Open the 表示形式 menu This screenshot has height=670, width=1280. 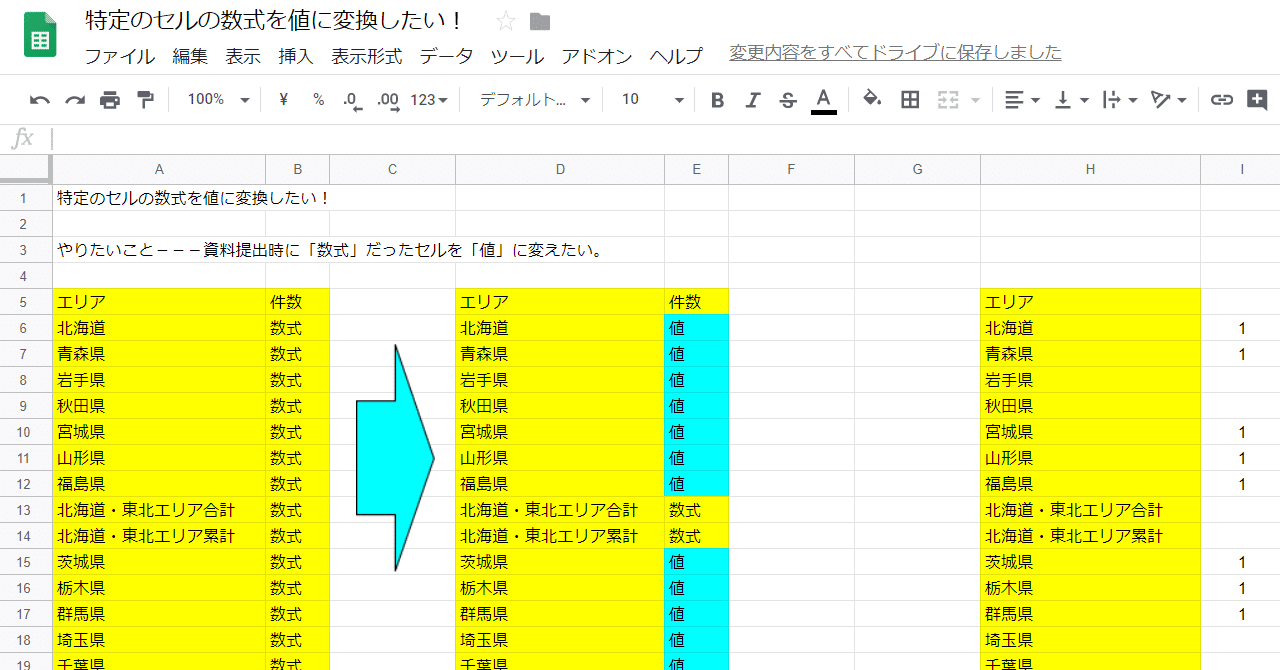367,56
